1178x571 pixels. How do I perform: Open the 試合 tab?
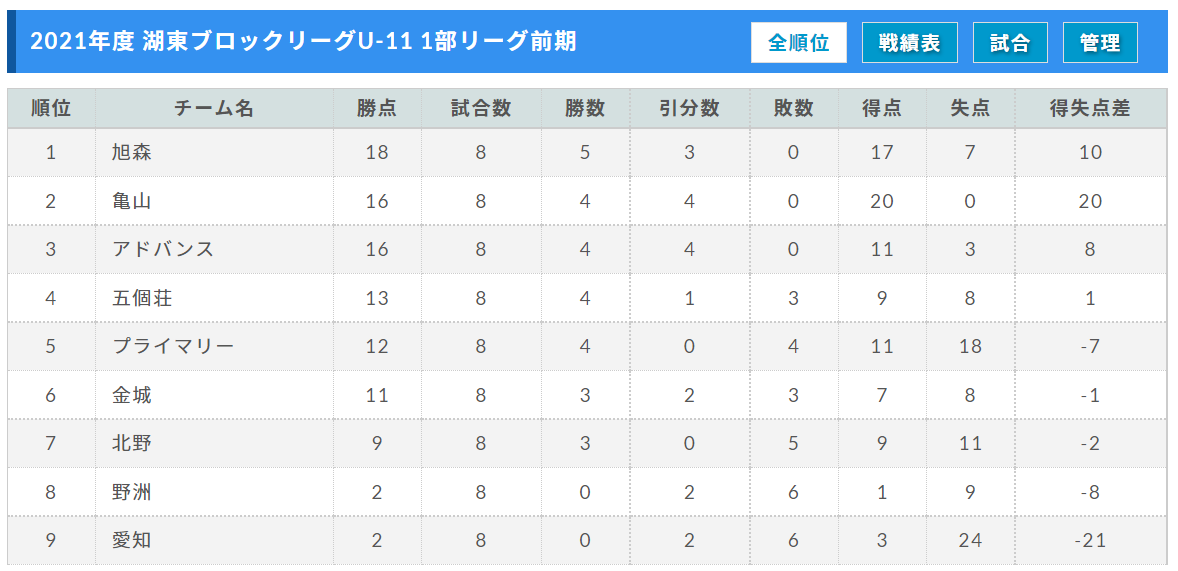[1010, 43]
